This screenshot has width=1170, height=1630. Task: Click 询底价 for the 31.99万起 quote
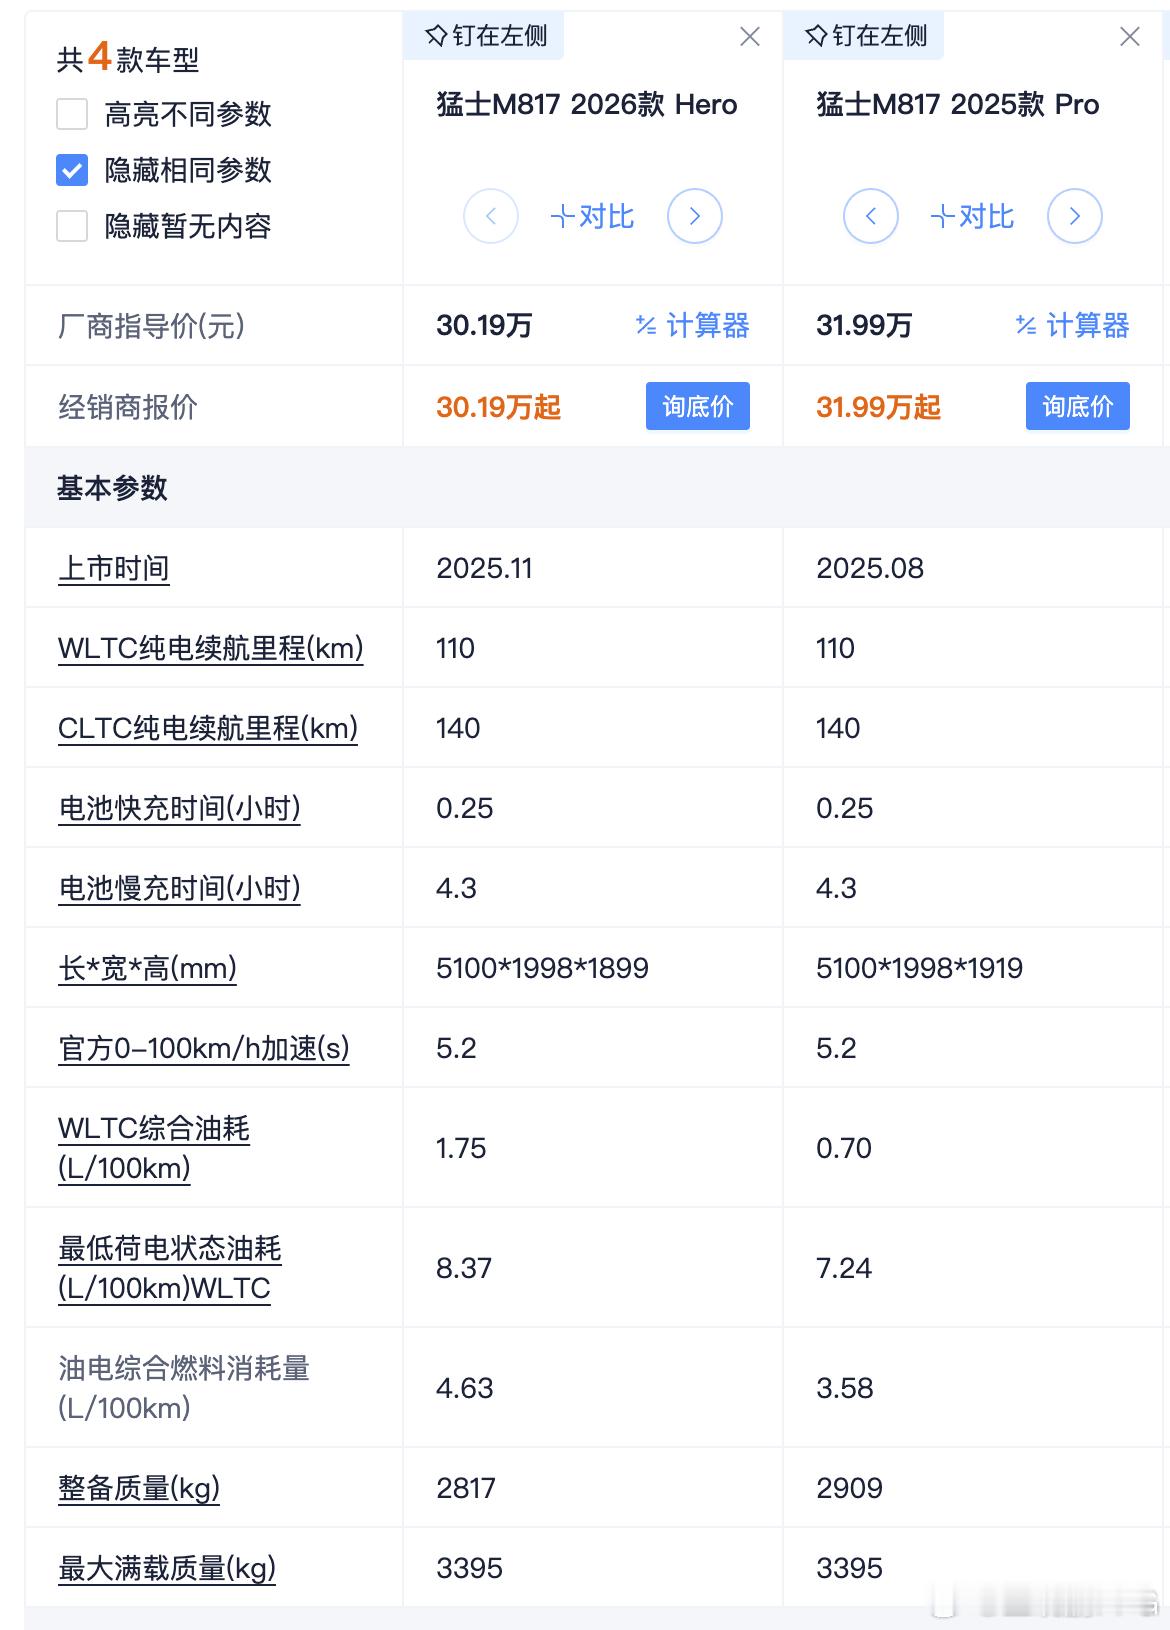tap(1078, 406)
